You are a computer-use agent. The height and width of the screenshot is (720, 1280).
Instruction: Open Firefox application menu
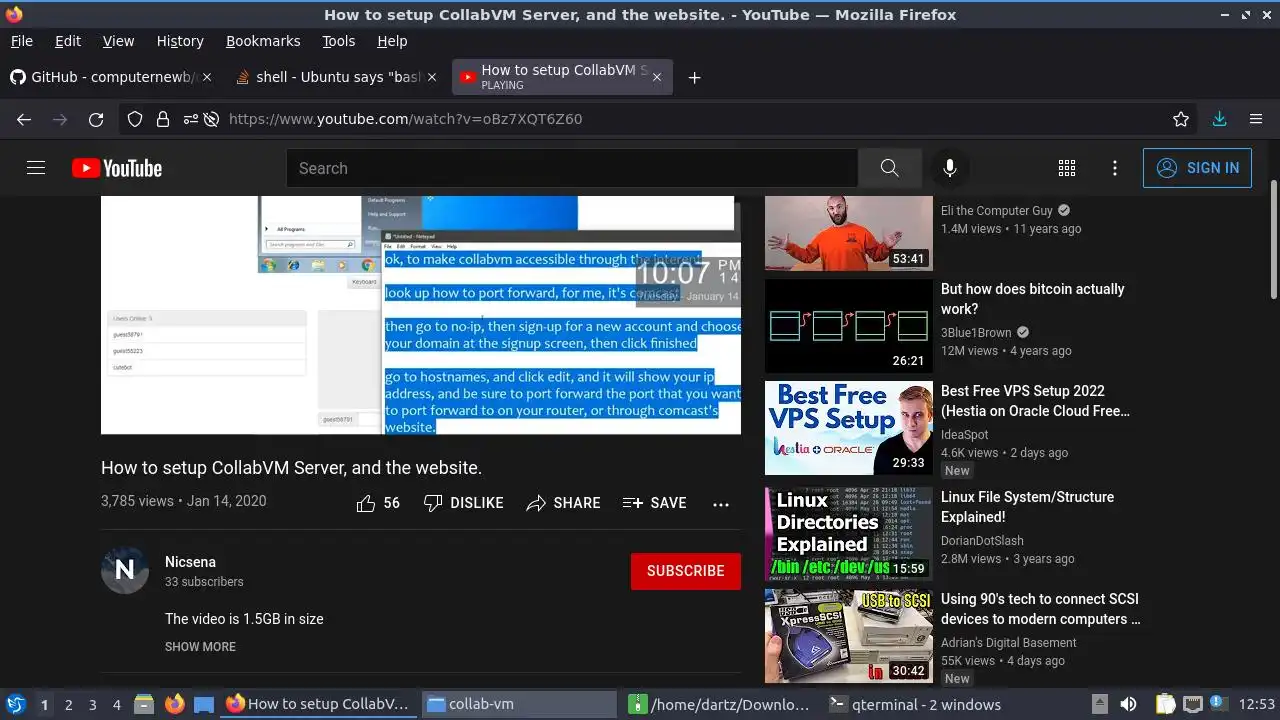point(1256,119)
